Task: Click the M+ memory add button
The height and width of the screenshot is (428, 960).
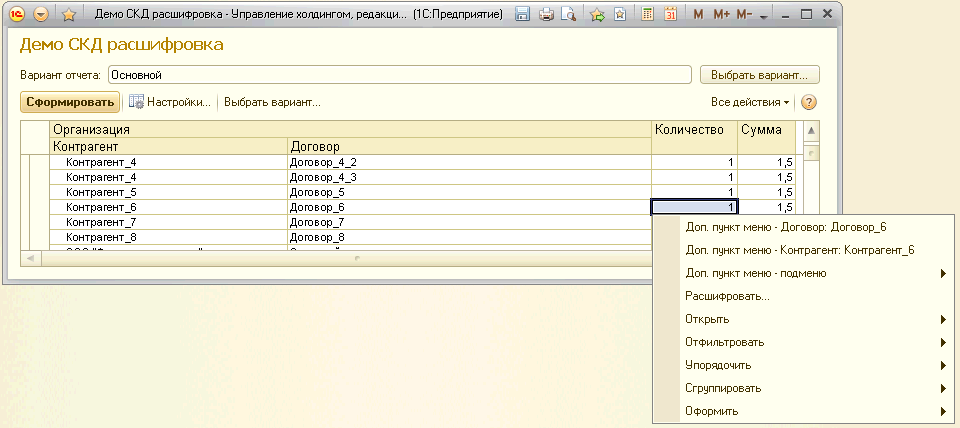Action: point(721,15)
